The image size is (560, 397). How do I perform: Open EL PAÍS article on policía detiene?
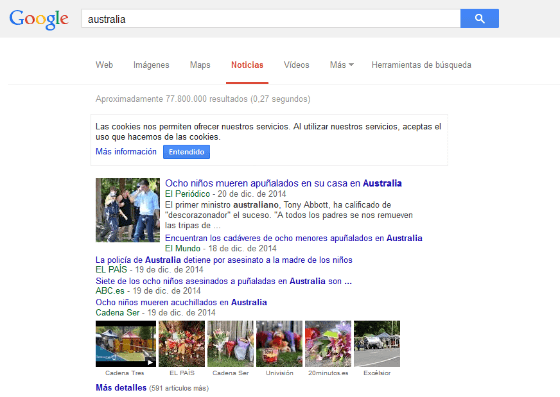coord(224,260)
